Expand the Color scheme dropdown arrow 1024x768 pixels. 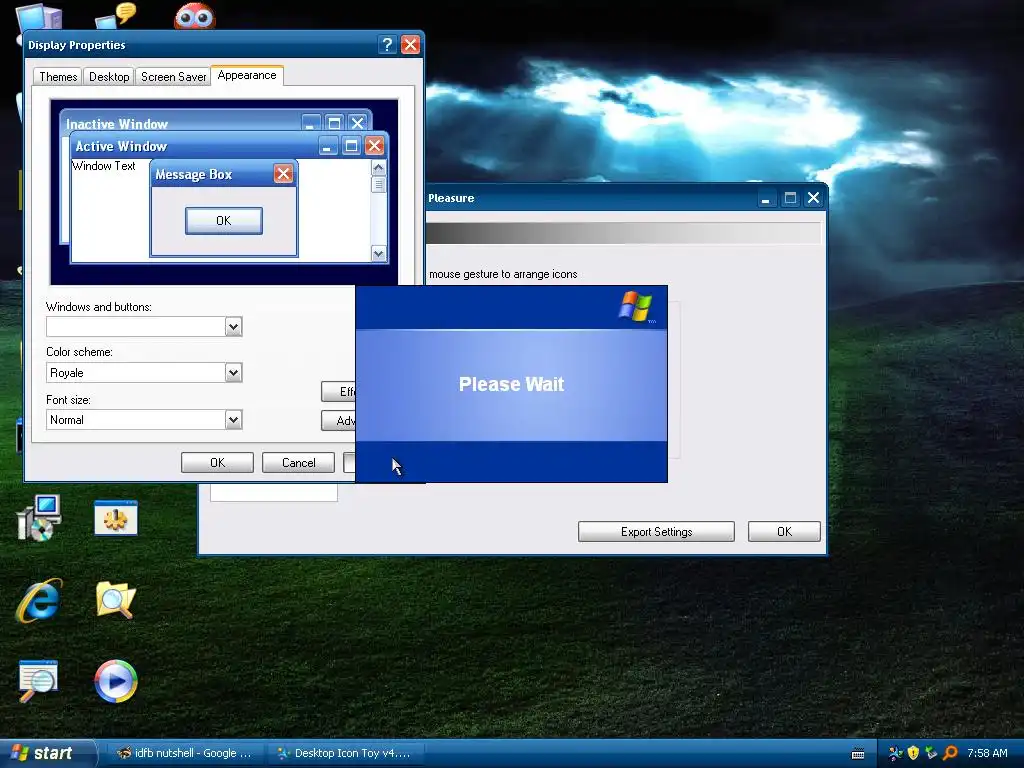coord(233,373)
